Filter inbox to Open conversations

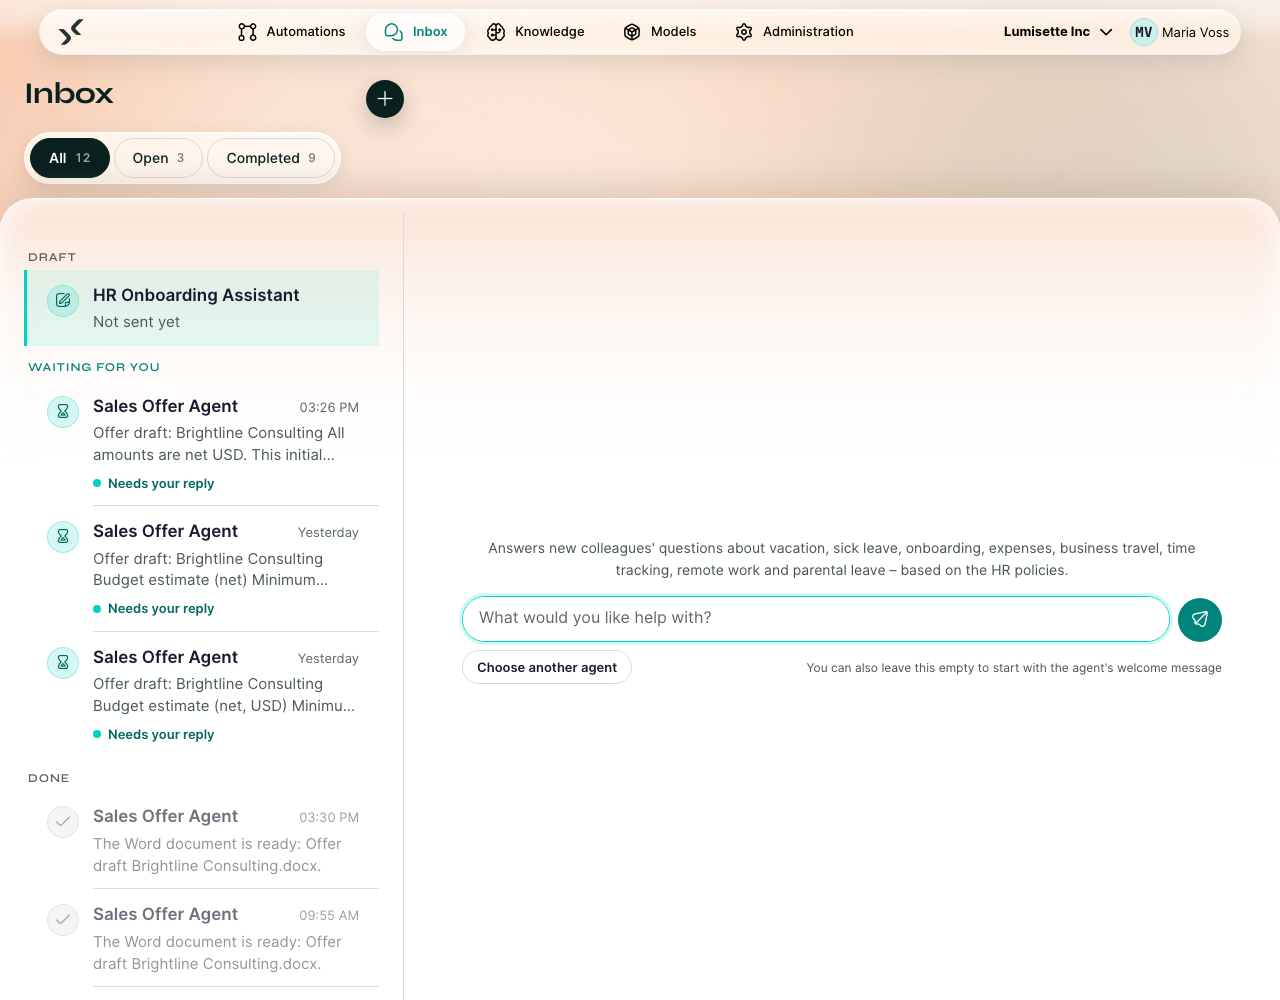158,158
